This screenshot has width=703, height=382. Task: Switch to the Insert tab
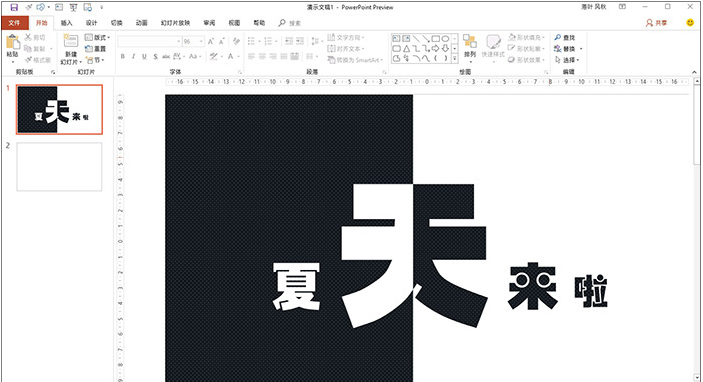click(x=66, y=23)
